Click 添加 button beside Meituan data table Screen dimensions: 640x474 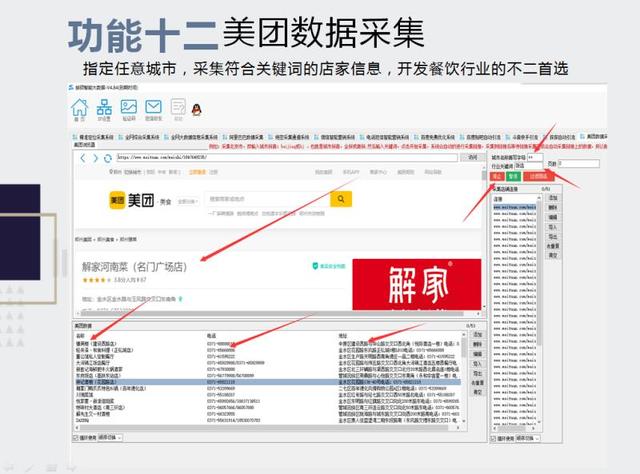pos(478,334)
